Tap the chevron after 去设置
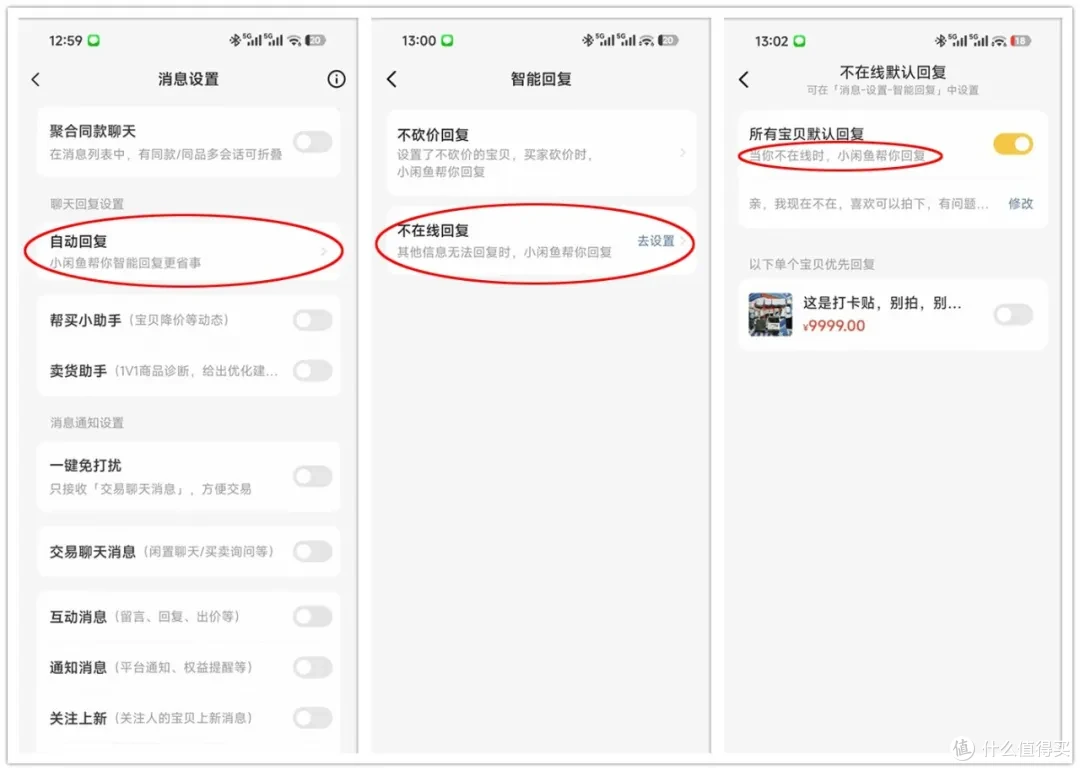Viewport: 1080px width, 771px height. point(683,240)
